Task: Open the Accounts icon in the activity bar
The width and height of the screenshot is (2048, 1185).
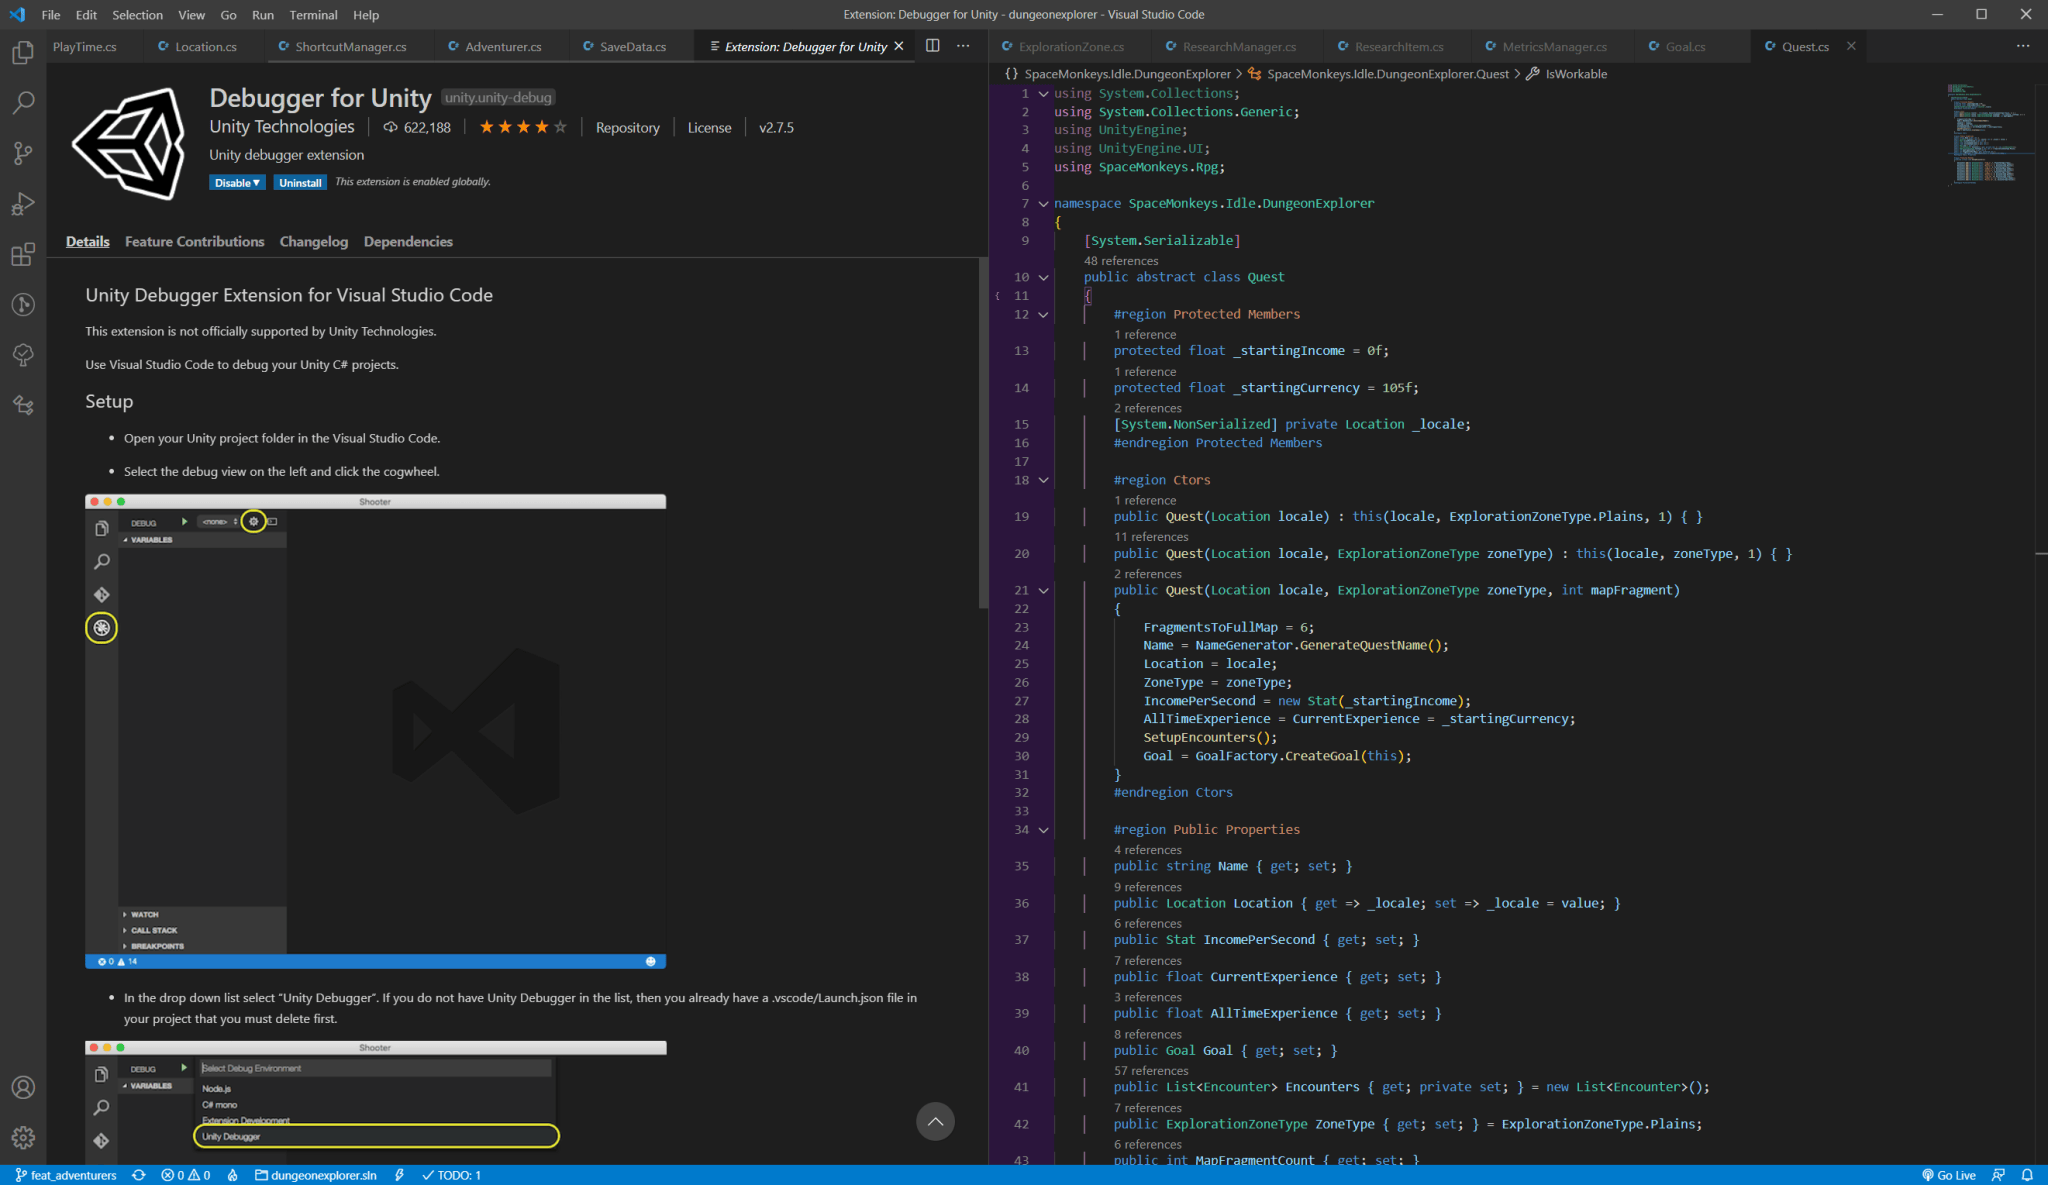Action: (23, 1087)
